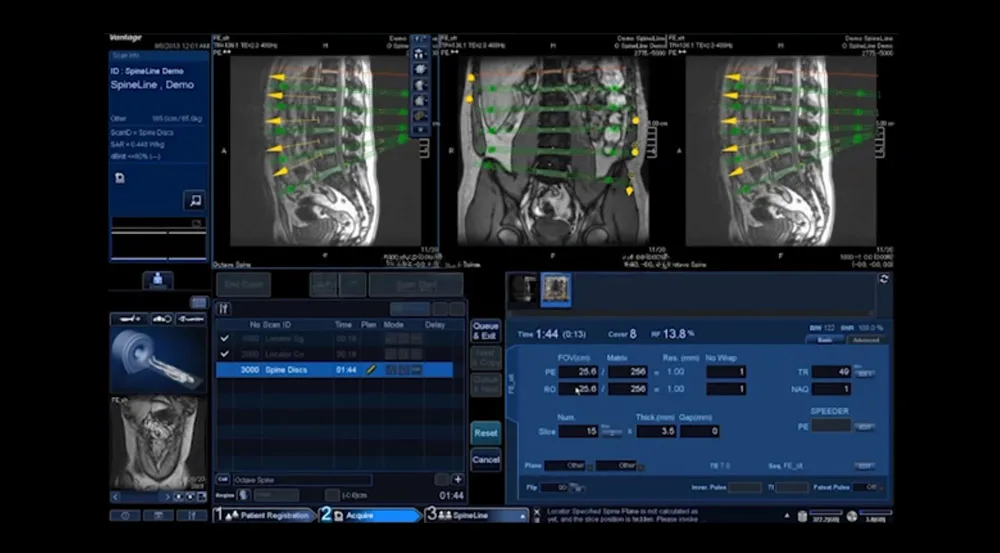Click the Gap (mm) field showing 0
Screen dimensions: 1000x553
700,431
